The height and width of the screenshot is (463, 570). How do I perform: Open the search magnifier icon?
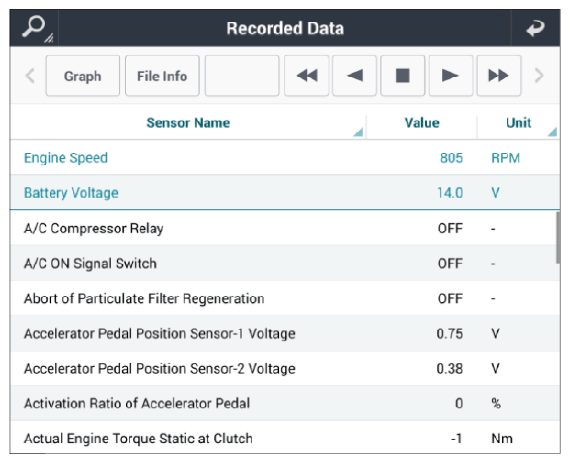(35, 28)
